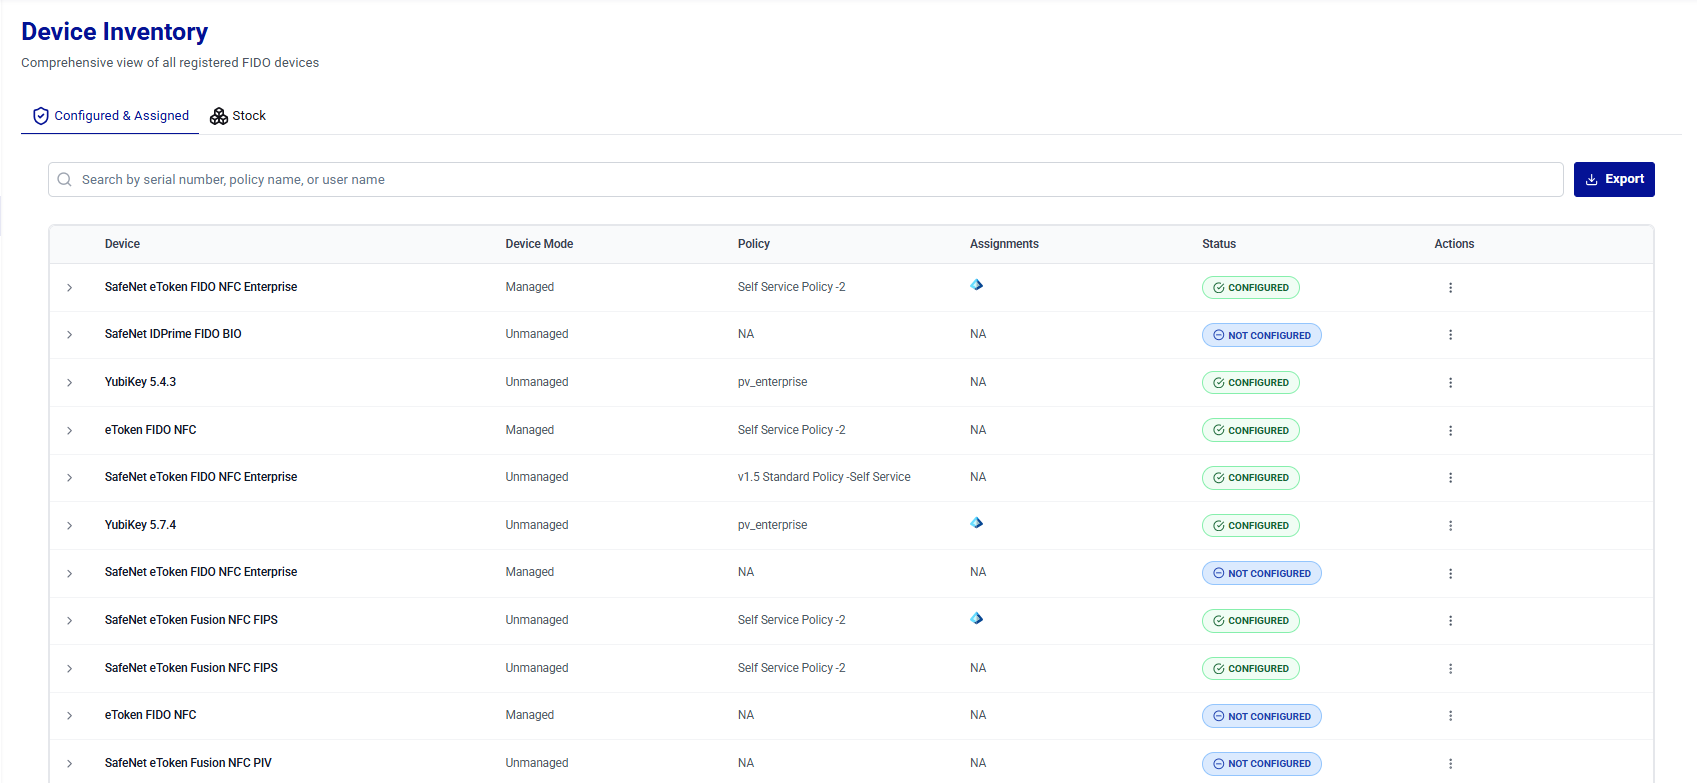The image size is (1697, 783).
Task: Open actions menu for YubiKey 5.7.4
Action: click(x=1450, y=526)
